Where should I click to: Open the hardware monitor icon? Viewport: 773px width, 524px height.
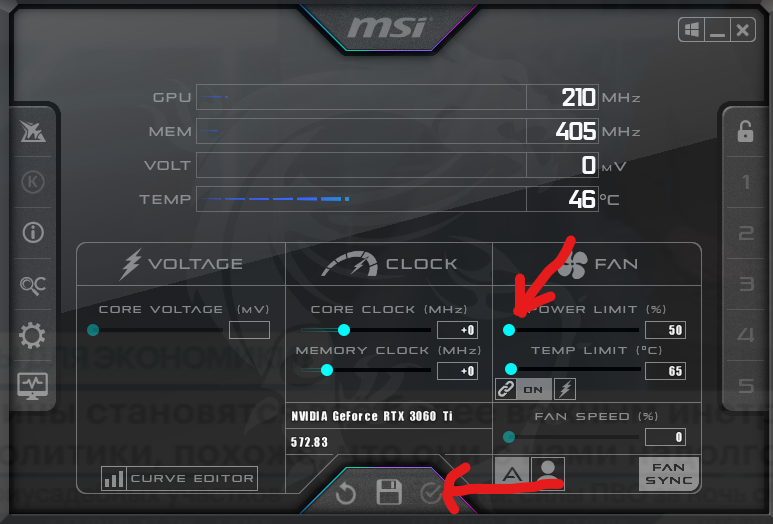click(x=33, y=386)
